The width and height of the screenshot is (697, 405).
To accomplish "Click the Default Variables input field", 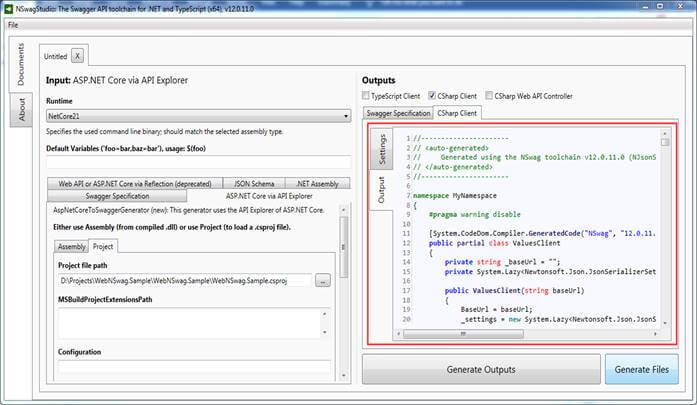I will (198, 162).
